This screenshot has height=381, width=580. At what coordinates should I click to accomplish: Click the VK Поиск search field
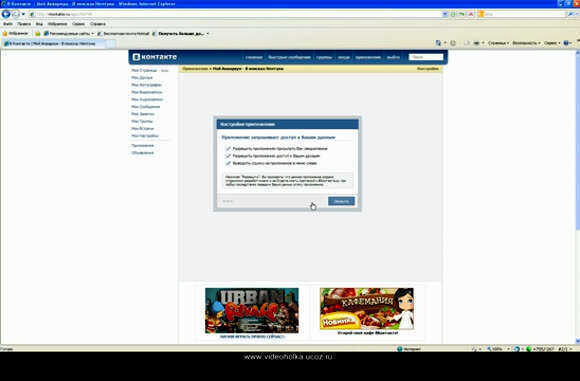tap(426, 57)
